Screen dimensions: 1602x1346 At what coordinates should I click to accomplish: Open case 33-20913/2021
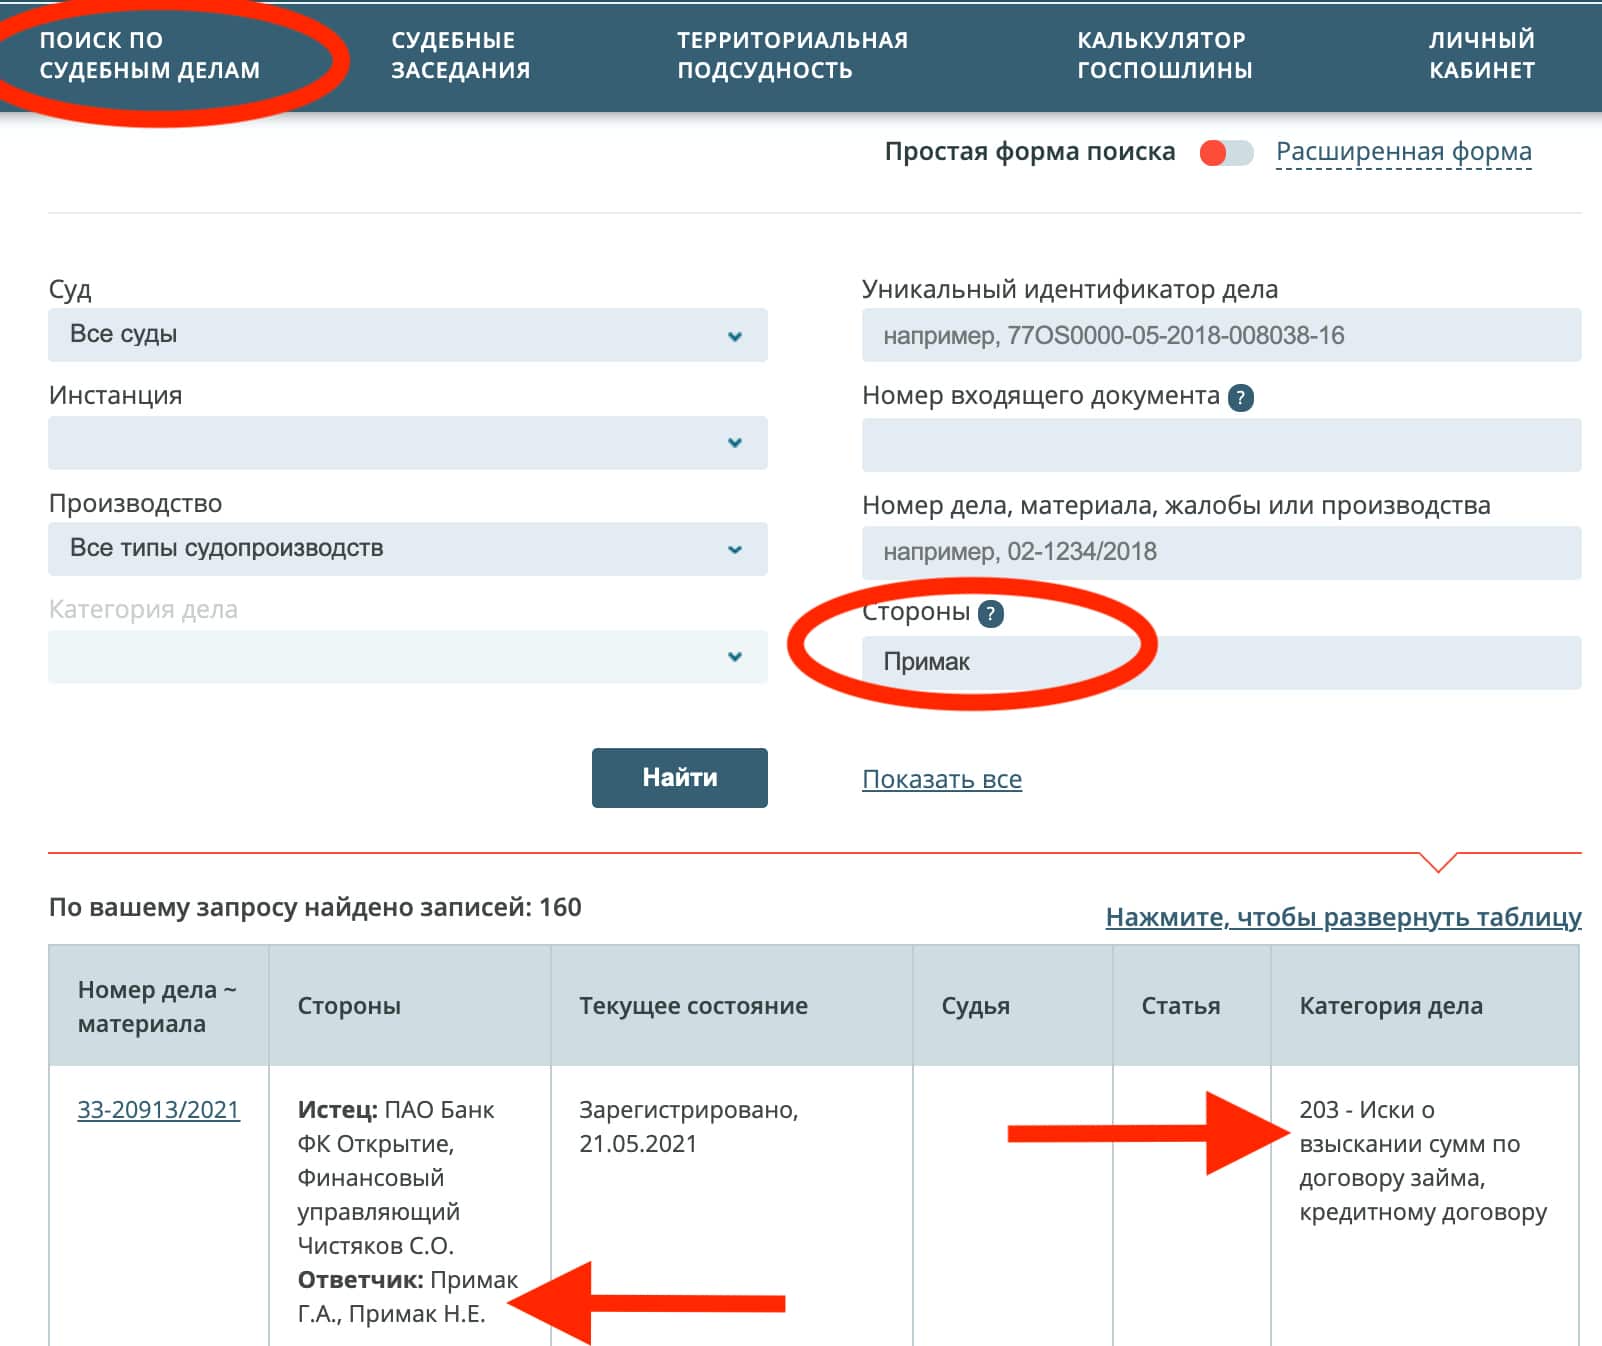156,1109
